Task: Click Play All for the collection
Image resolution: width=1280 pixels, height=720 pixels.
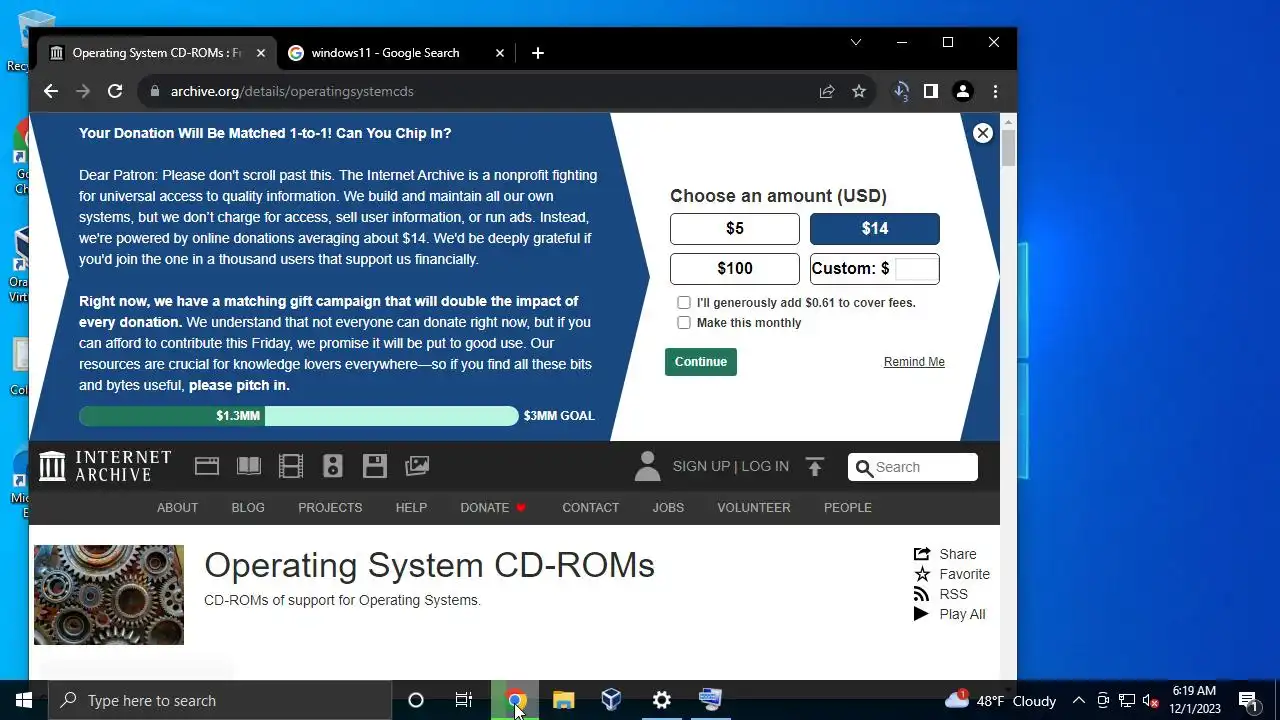Action: coord(950,614)
